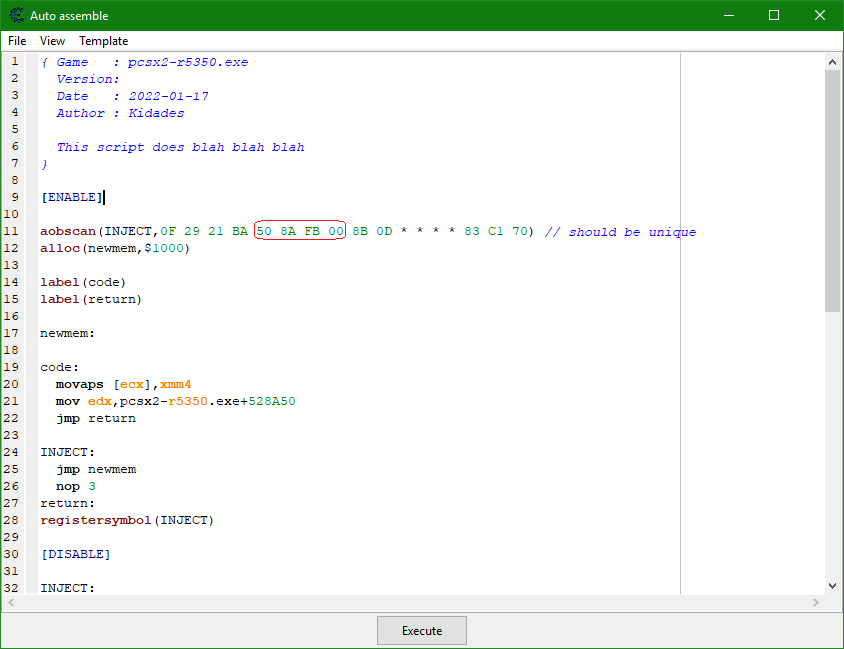Click the Execute button
This screenshot has width=844, height=649.
pyautogui.click(x=422, y=630)
